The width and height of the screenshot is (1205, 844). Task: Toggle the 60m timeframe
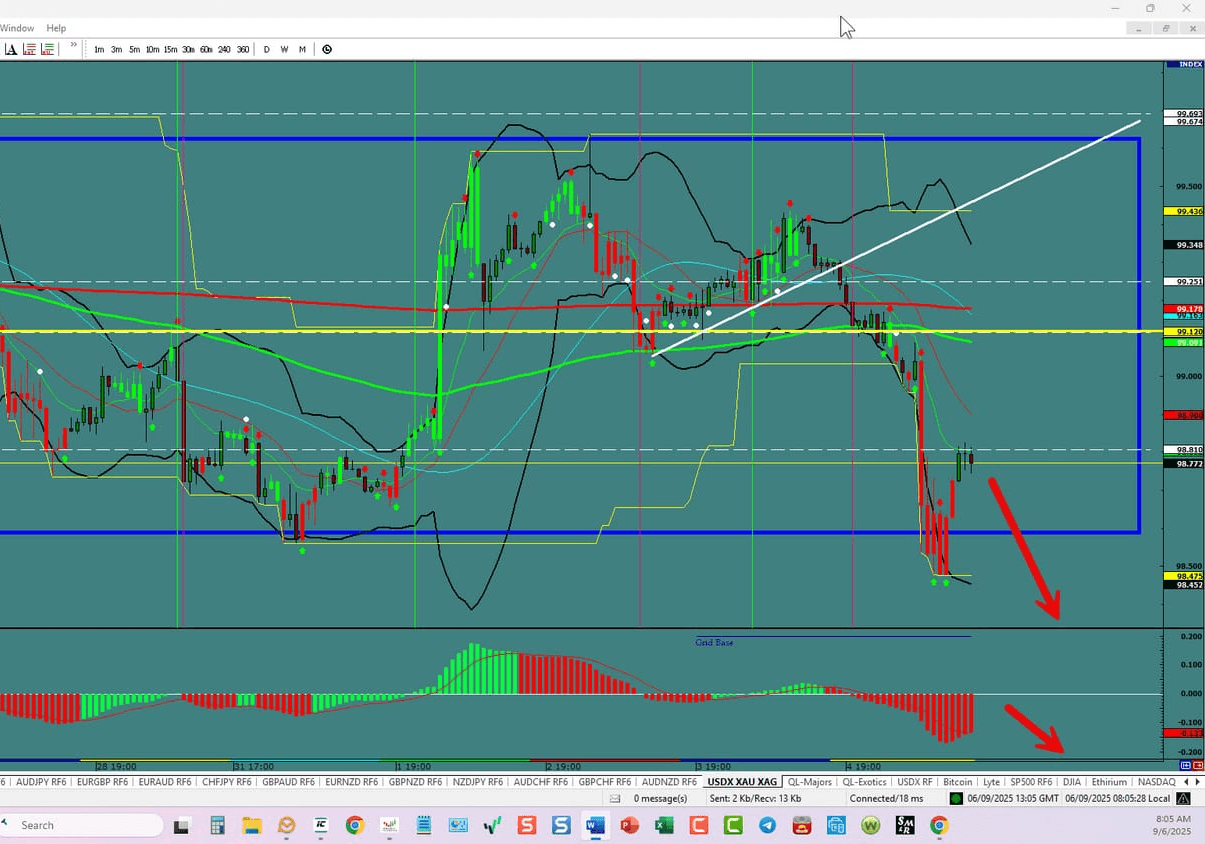point(206,49)
